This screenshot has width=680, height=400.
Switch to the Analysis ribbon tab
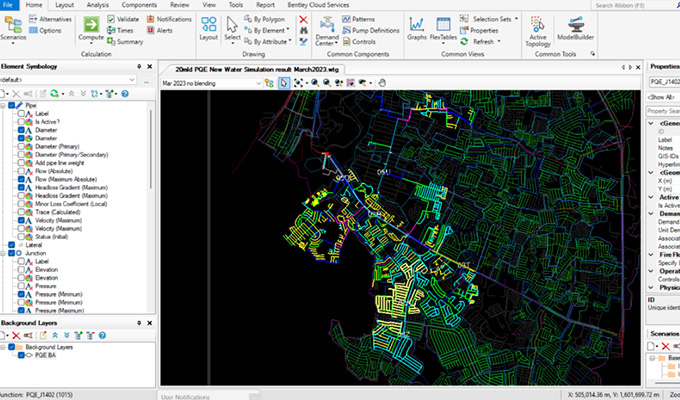pos(97,5)
